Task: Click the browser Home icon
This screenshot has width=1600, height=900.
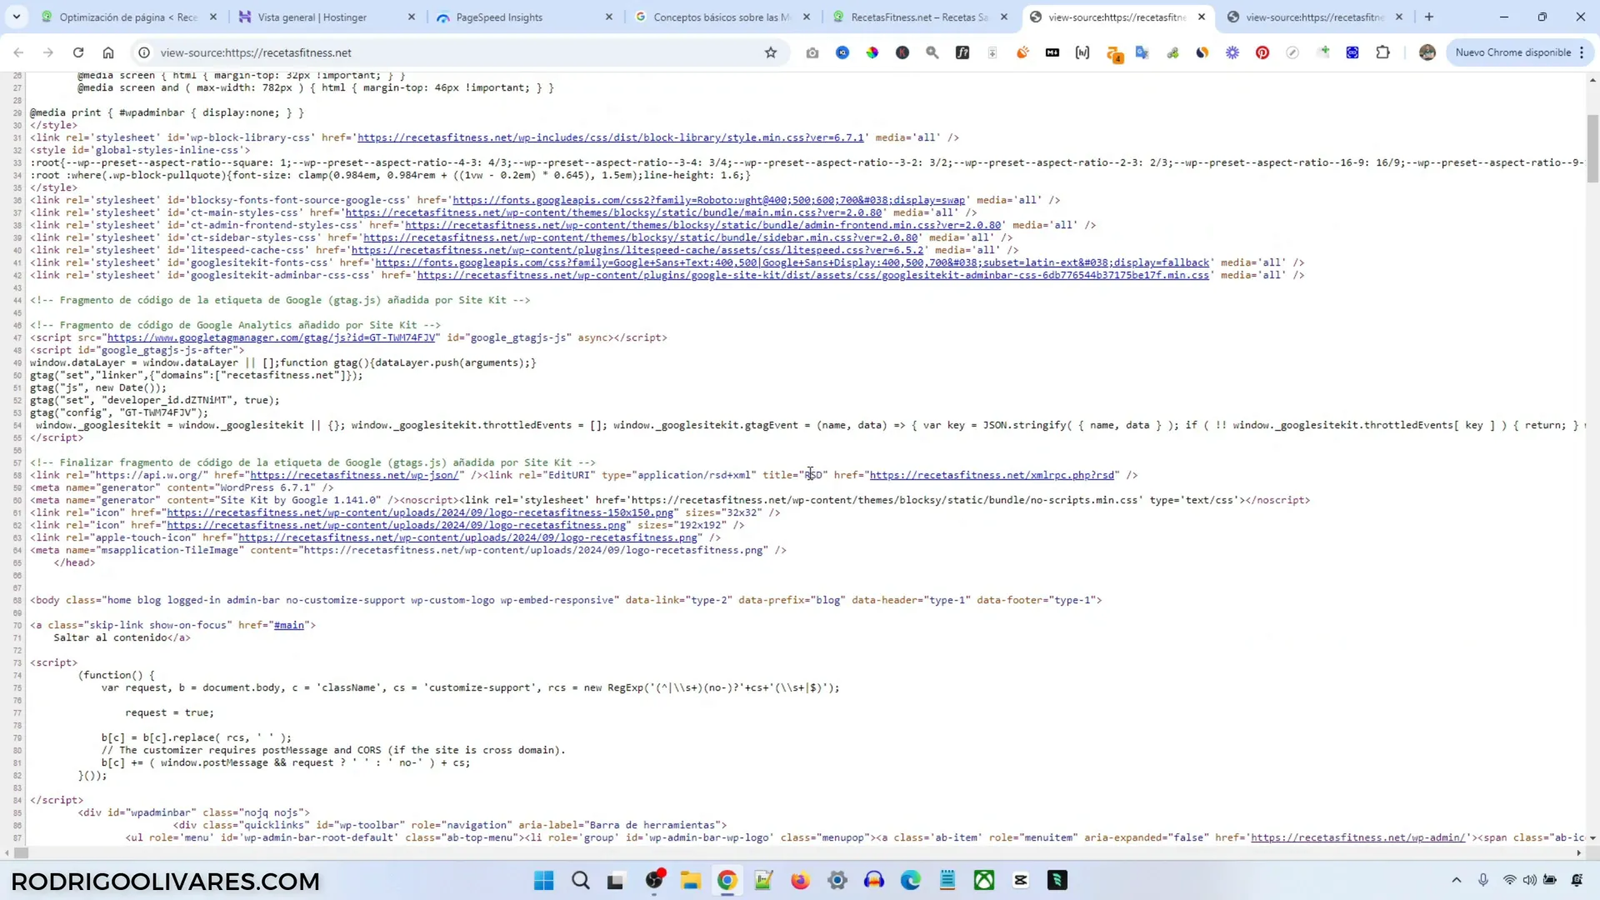Action: [110, 52]
